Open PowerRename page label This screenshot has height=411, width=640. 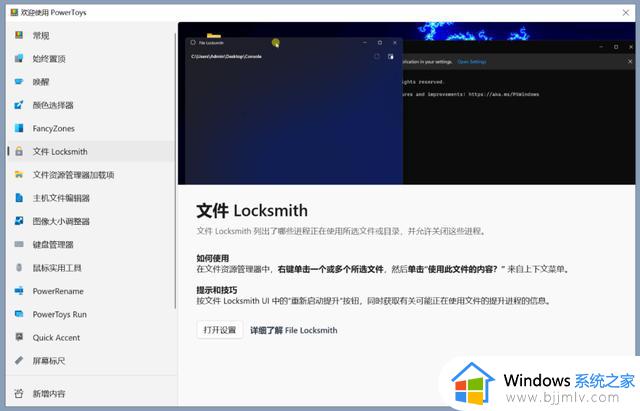58,291
